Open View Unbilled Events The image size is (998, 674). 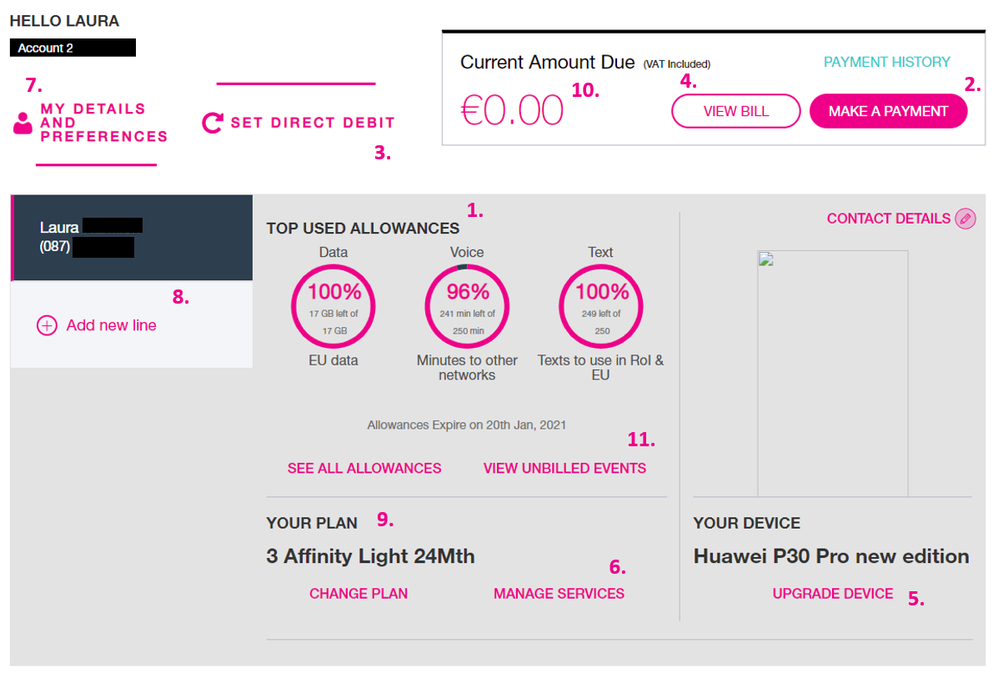[x=565, y=468]
